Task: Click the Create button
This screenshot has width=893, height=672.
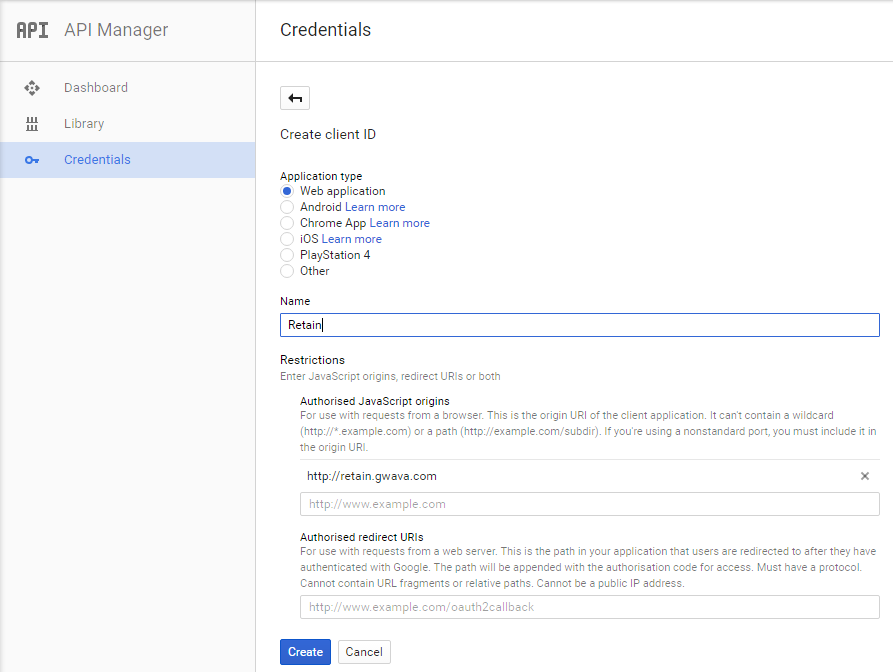Action: [x=305, y=651]
